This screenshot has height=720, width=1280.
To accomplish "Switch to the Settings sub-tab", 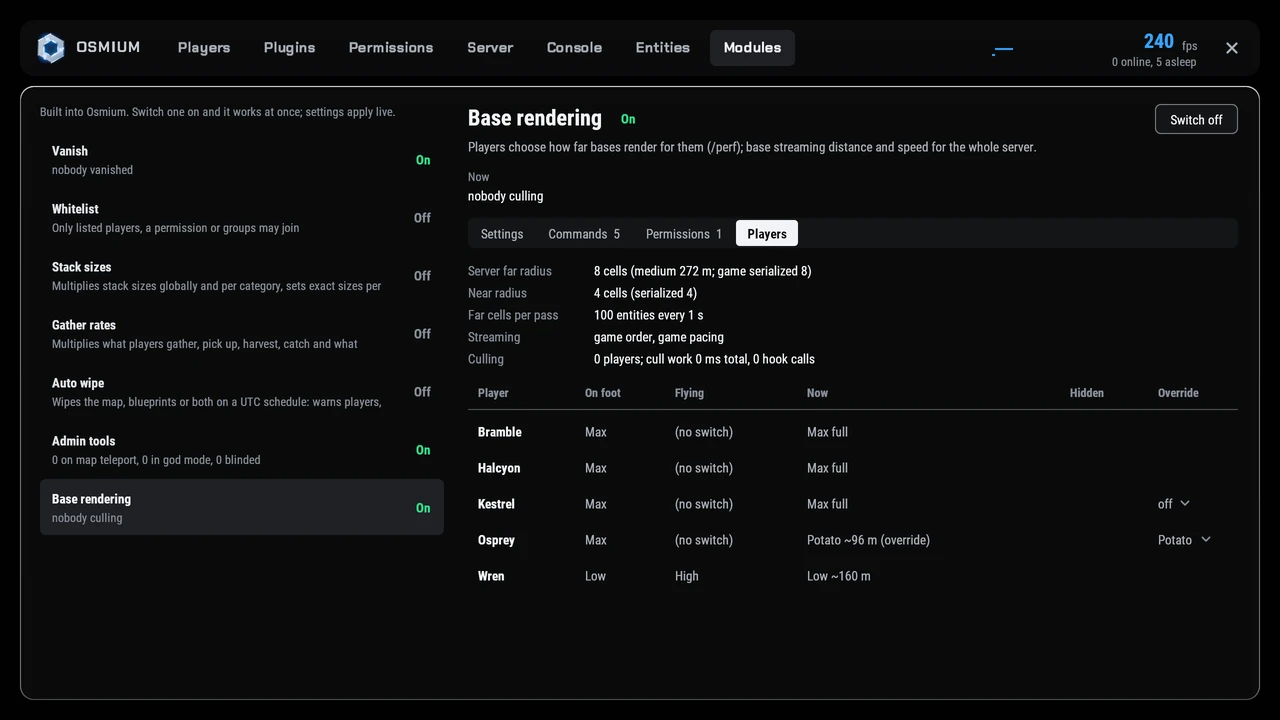I will 502,234.
